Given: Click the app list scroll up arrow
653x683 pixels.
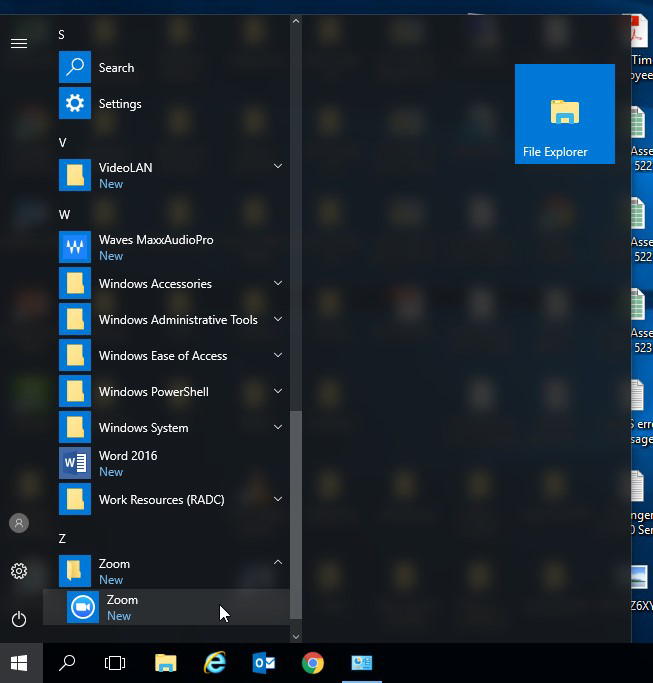Looking at the screenshot, I should click(296, 21).
